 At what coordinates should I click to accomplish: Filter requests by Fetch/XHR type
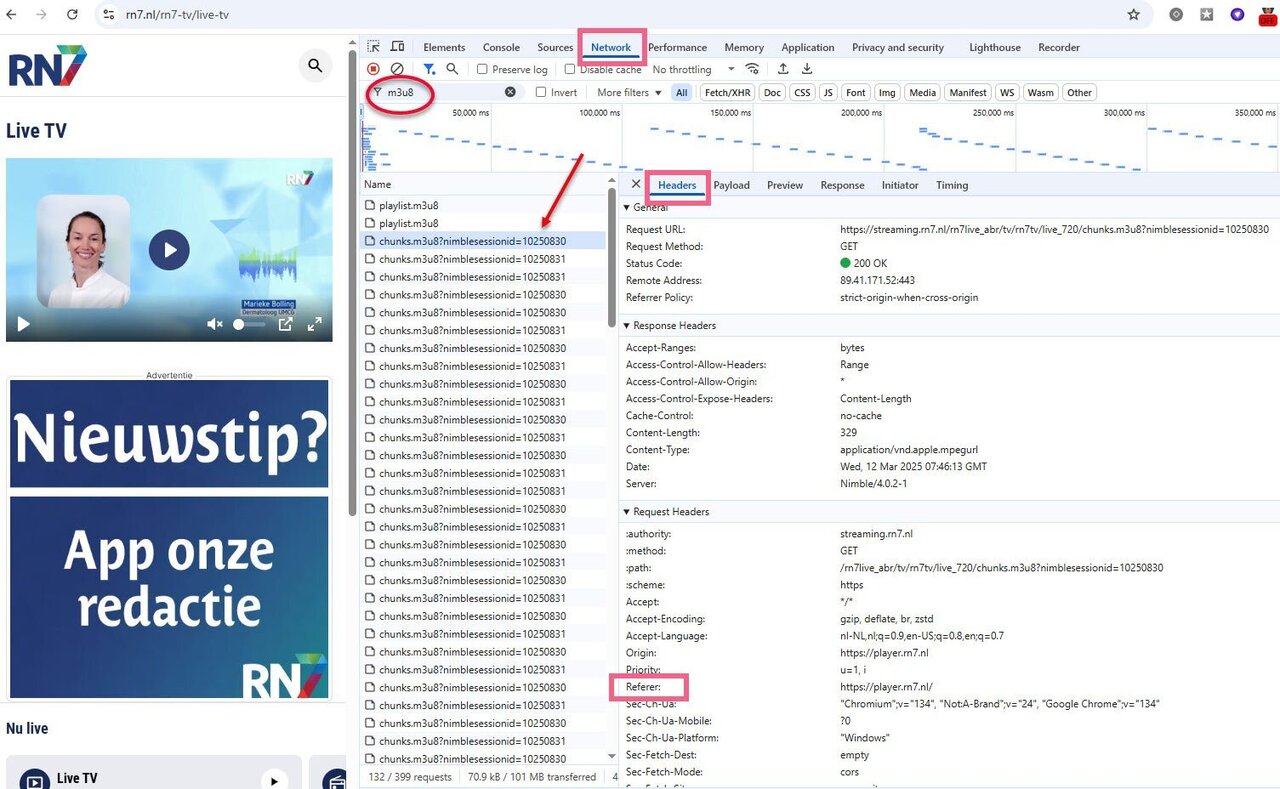pyautogui.click(x=727, y=92)
